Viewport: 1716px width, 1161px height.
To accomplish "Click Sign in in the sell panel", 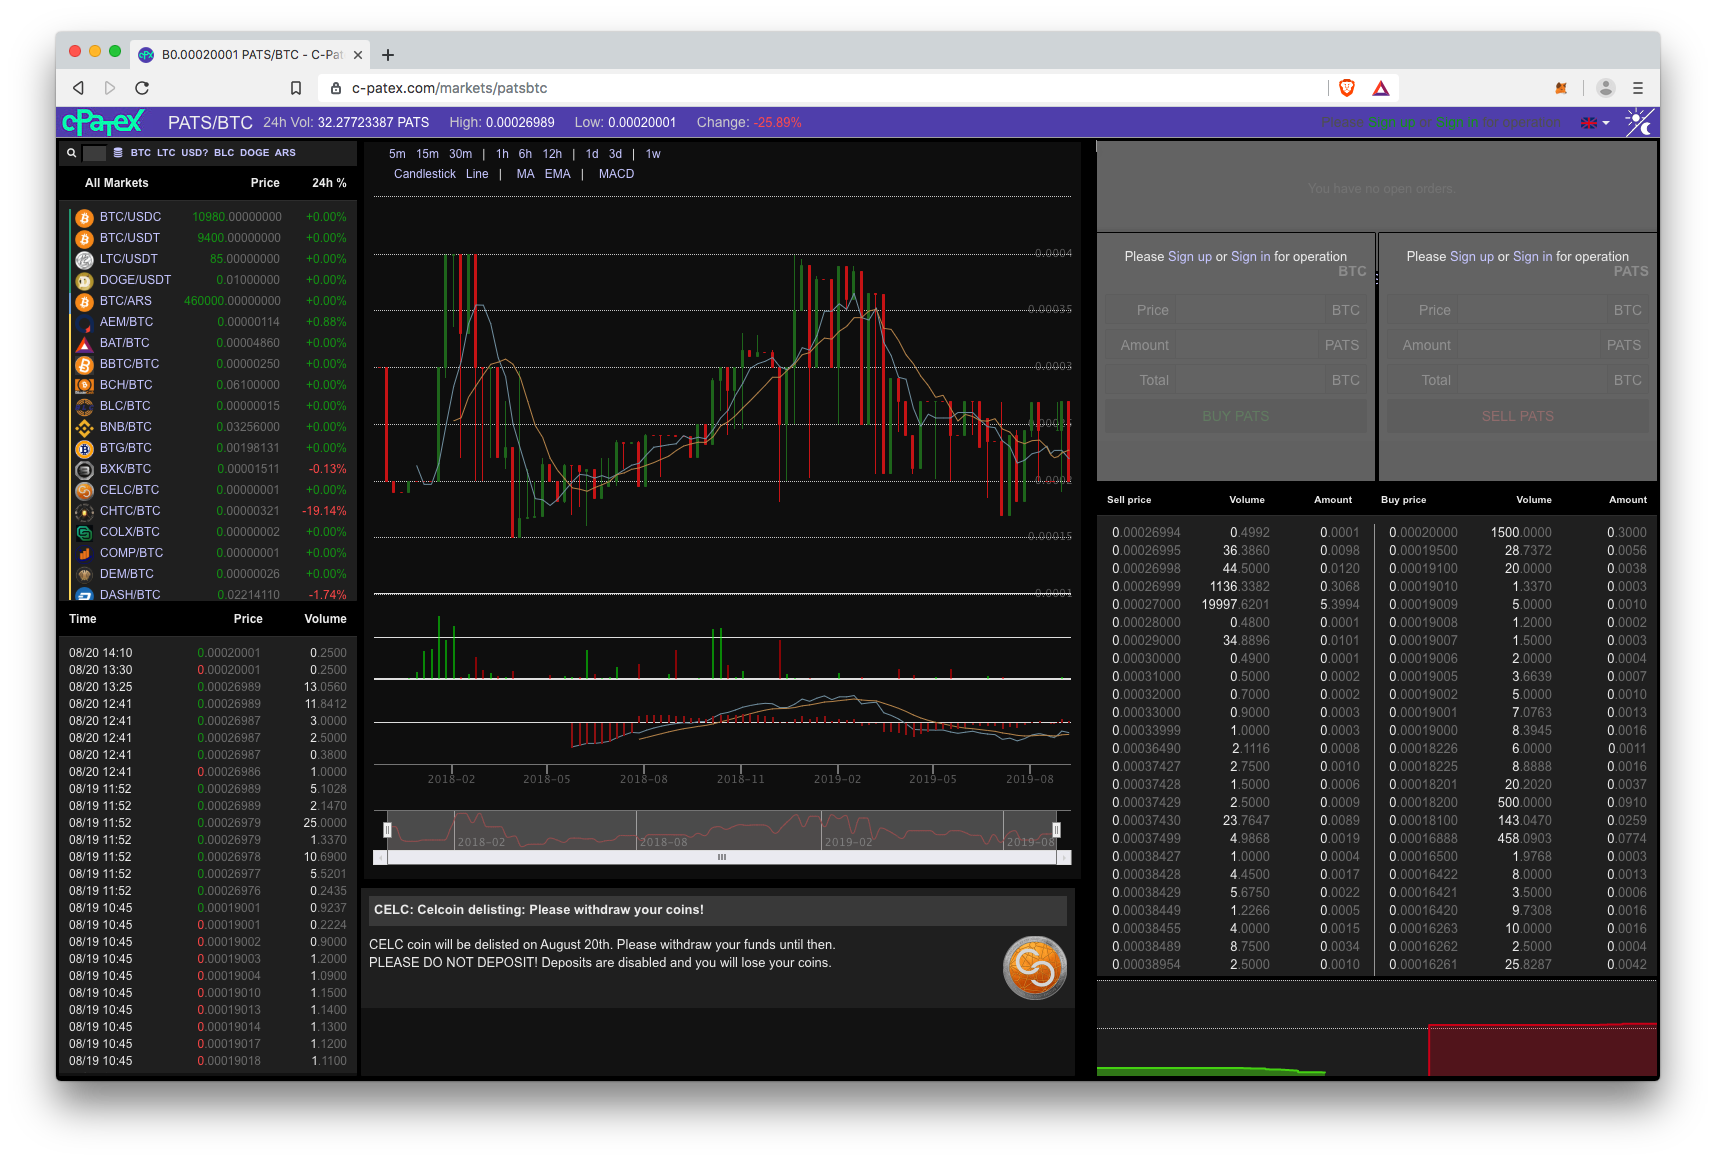I will point(1532,257).
